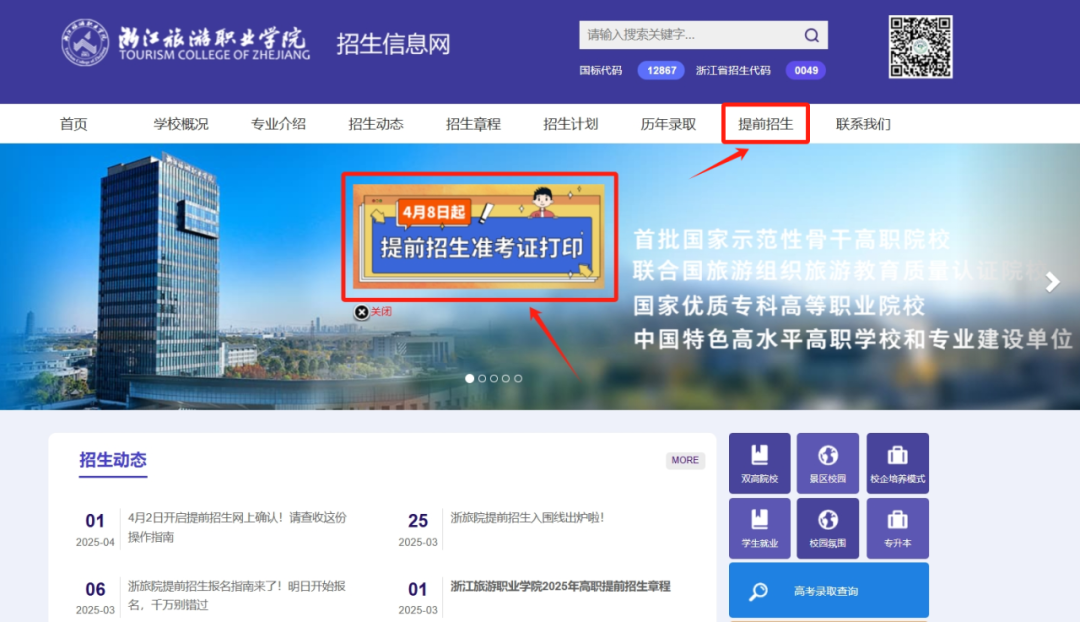Open the 校园氛围 globe tile

pyautogui.click(x=827, y=528)
